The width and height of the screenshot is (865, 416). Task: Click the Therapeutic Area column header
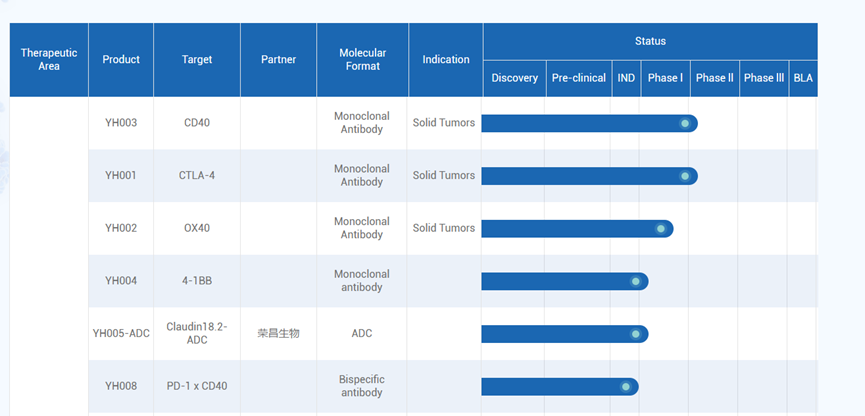pyautogui.click(x=49, y=60)
